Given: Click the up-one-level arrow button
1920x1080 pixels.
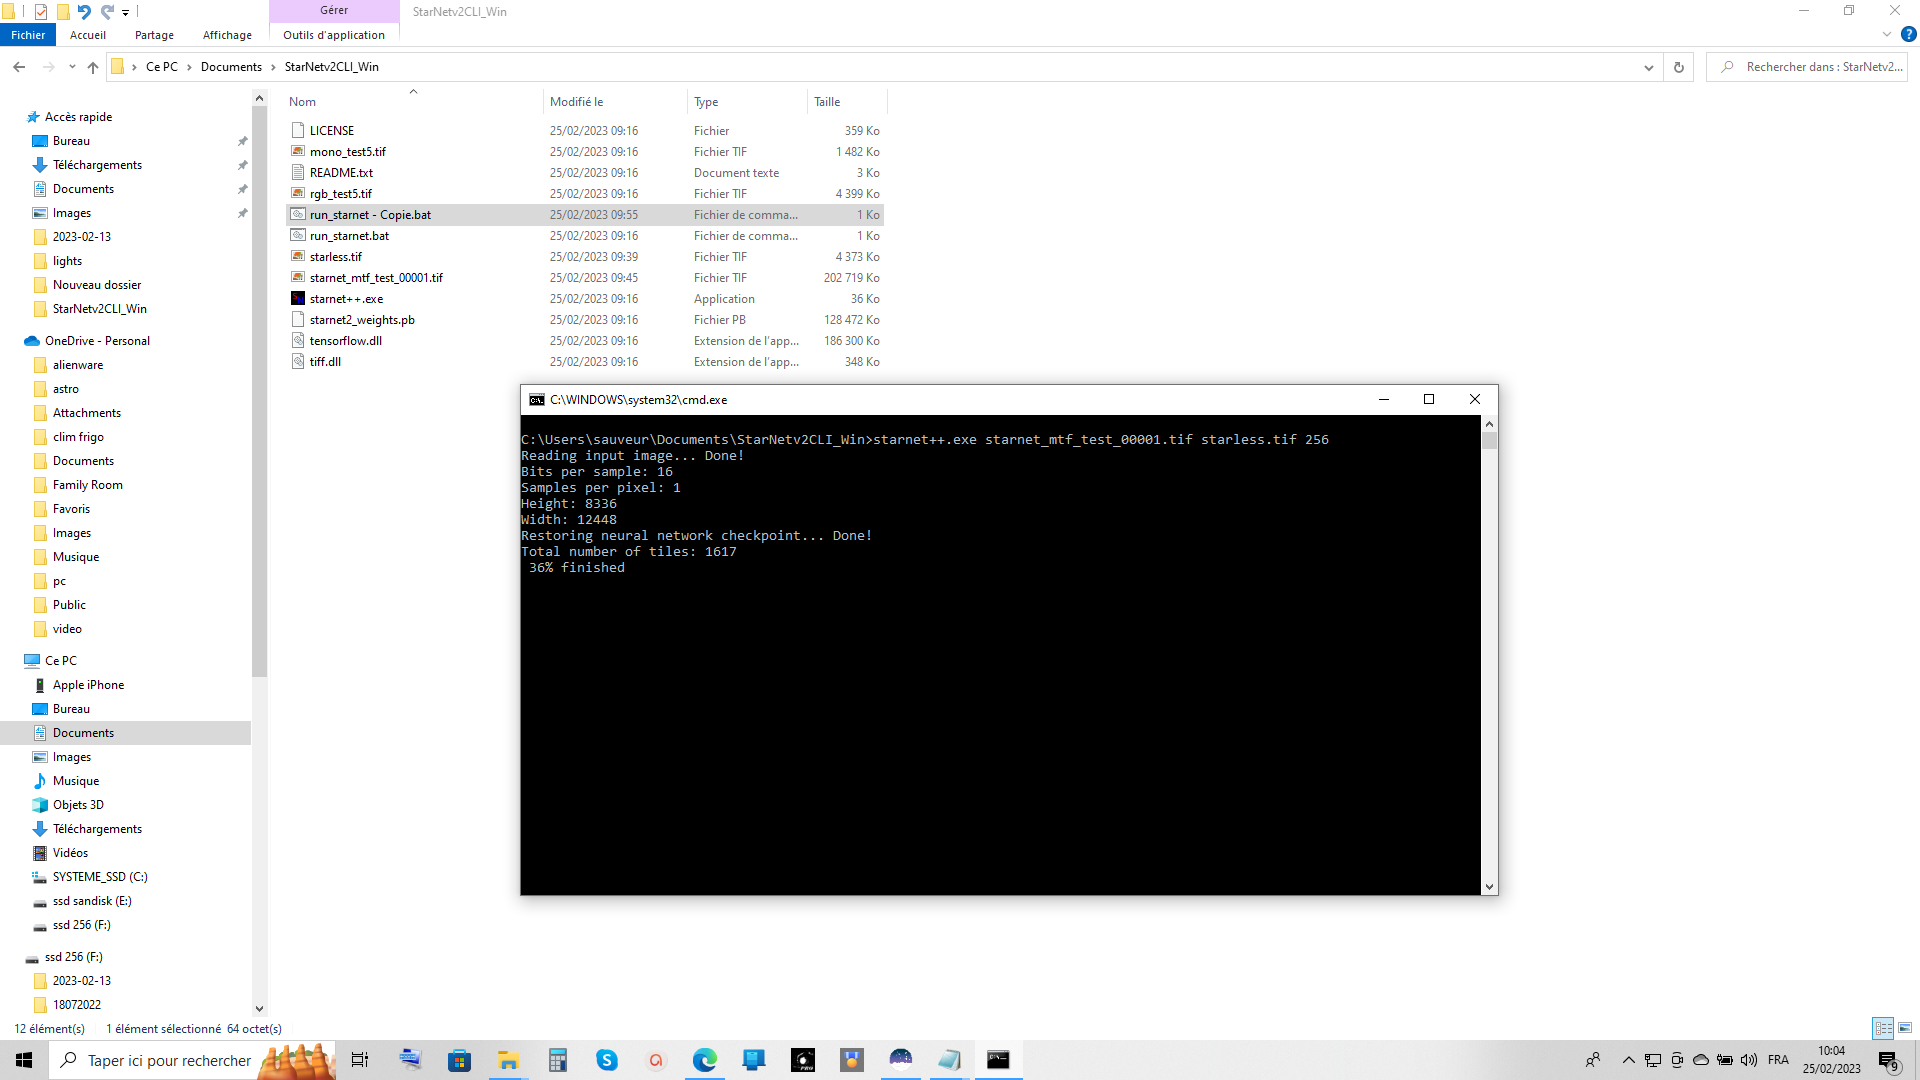Looking at the screenshot, I should 93,67.
